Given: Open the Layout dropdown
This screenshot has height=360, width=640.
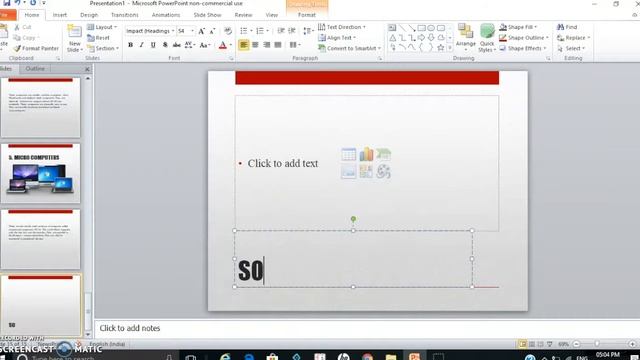Looking at the screenshot, I should (102, 27).
